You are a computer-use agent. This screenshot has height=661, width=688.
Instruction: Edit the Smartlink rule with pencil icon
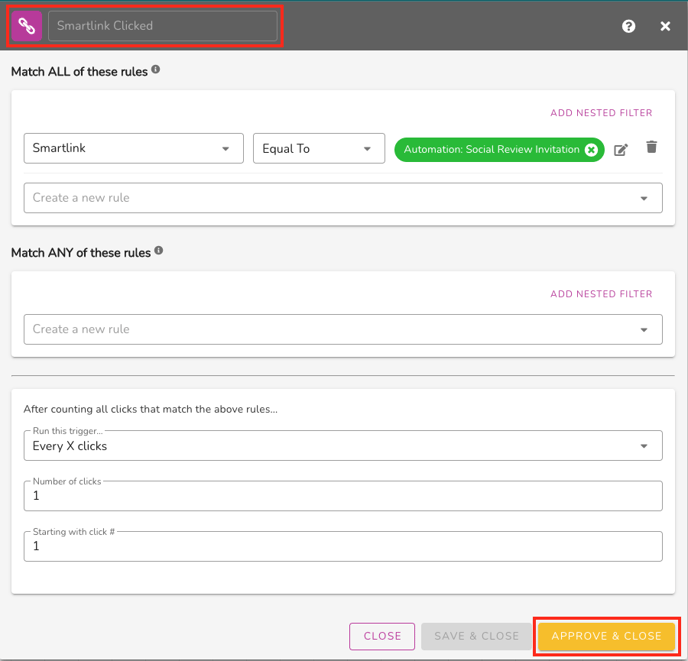coord(621,149)
